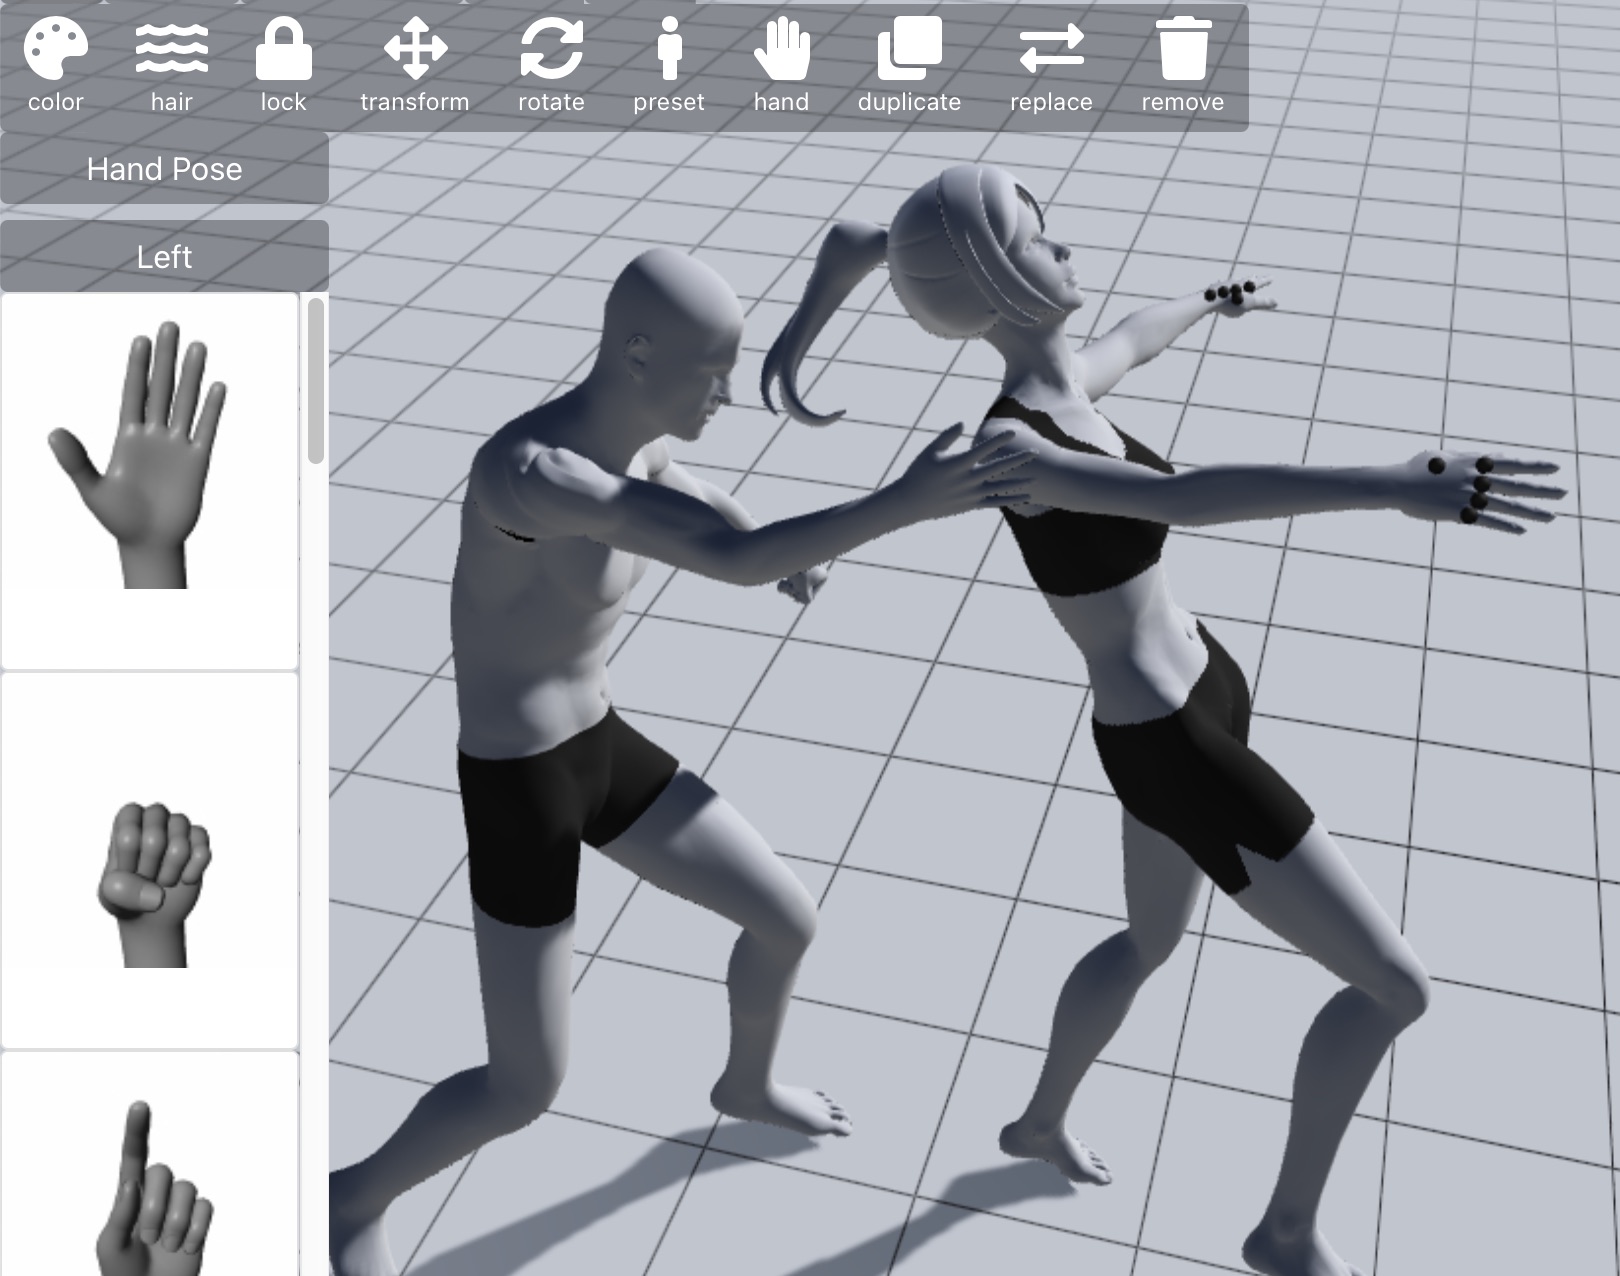Click the Hand Pose panel header

point(164,169)
